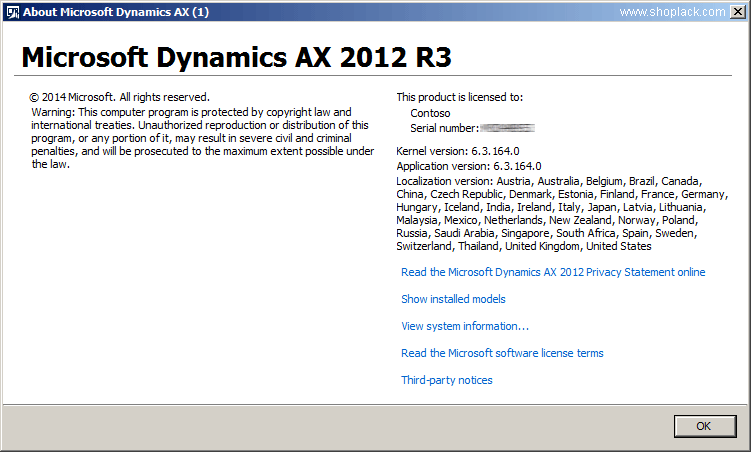Image resolution: width=751 pixels, height=452 pixels.
Task: Click the title bar caption text
Action: coord(116,12)
